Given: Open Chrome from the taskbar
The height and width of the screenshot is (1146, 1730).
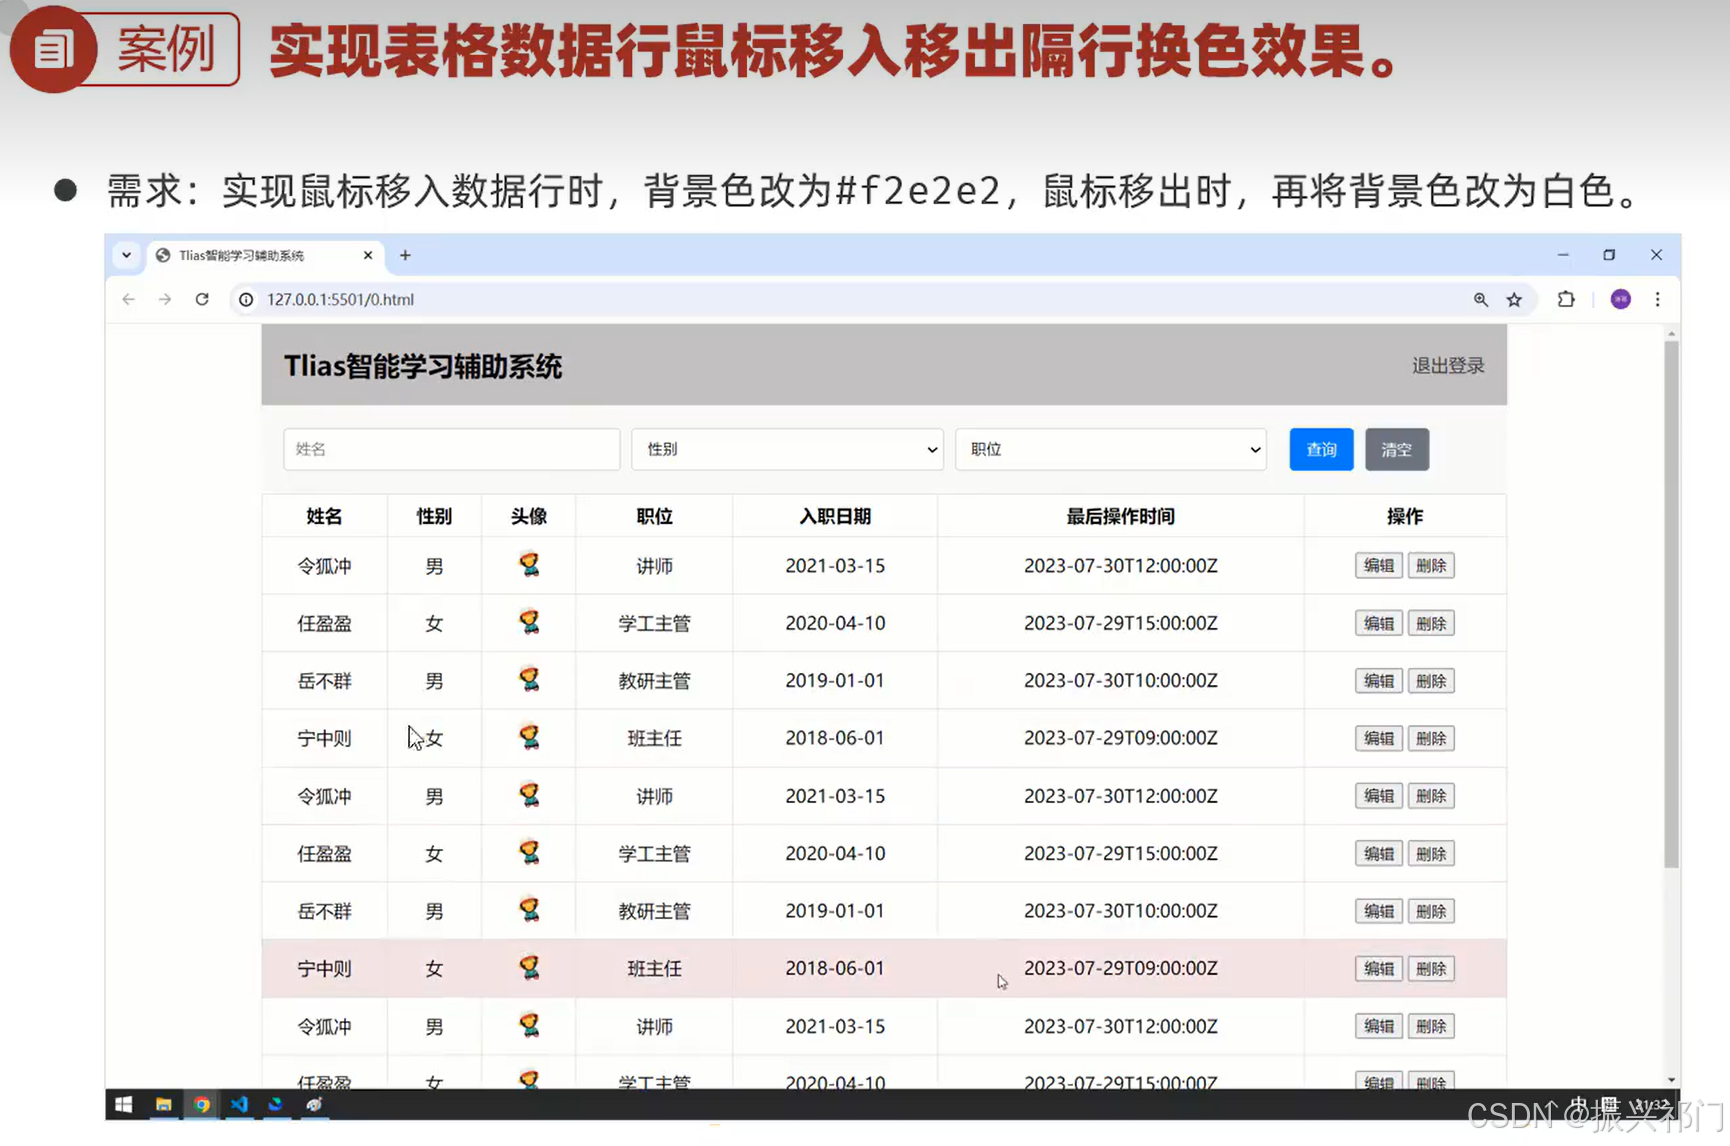Looking at the screenshot, I should pyautogui.click(x=202, y=1105).
